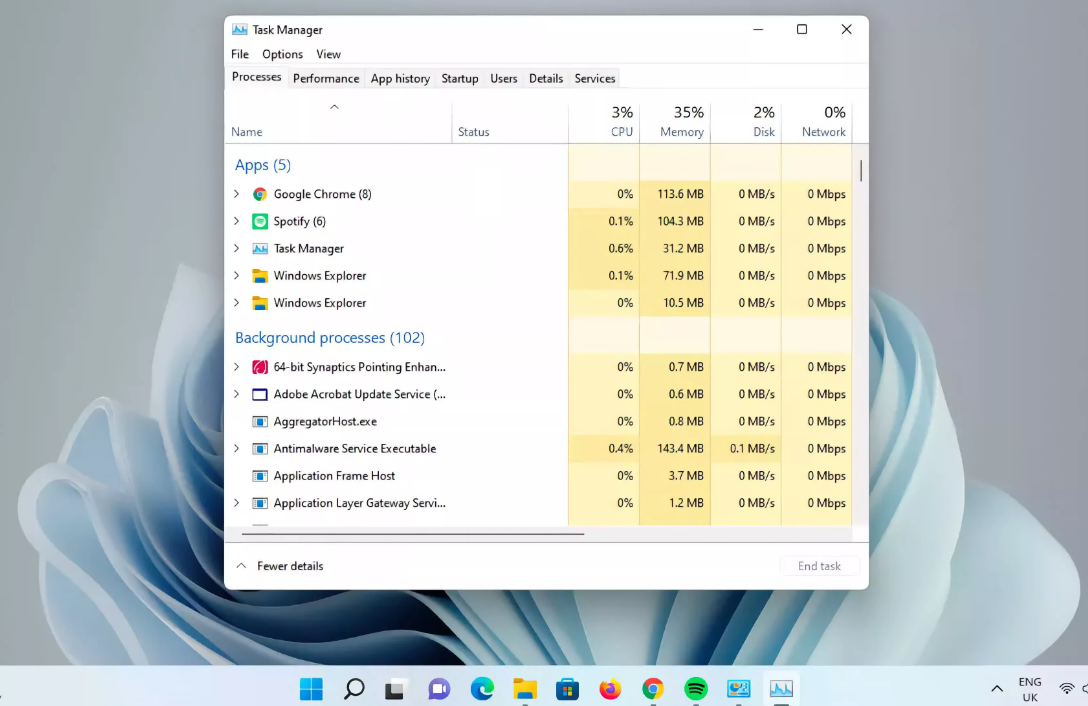The width and height of the screenshot is (1088, 706).
Task: Switch to the Users tab
Action: point(504,78)
